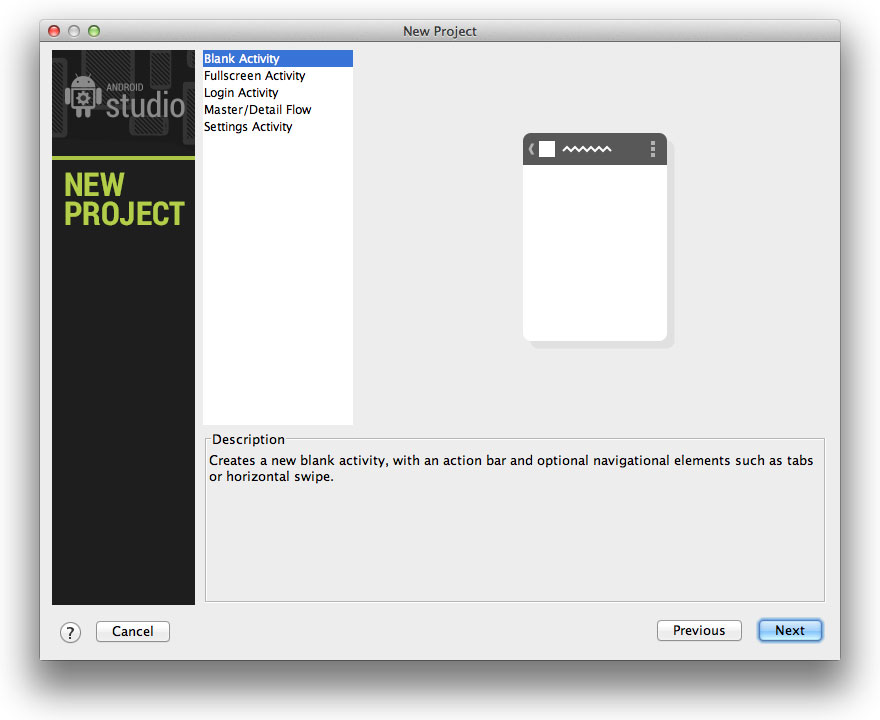The image size is (880, 720).
Task: Click overflow menu dots in preview
Action: coord(653,149)
